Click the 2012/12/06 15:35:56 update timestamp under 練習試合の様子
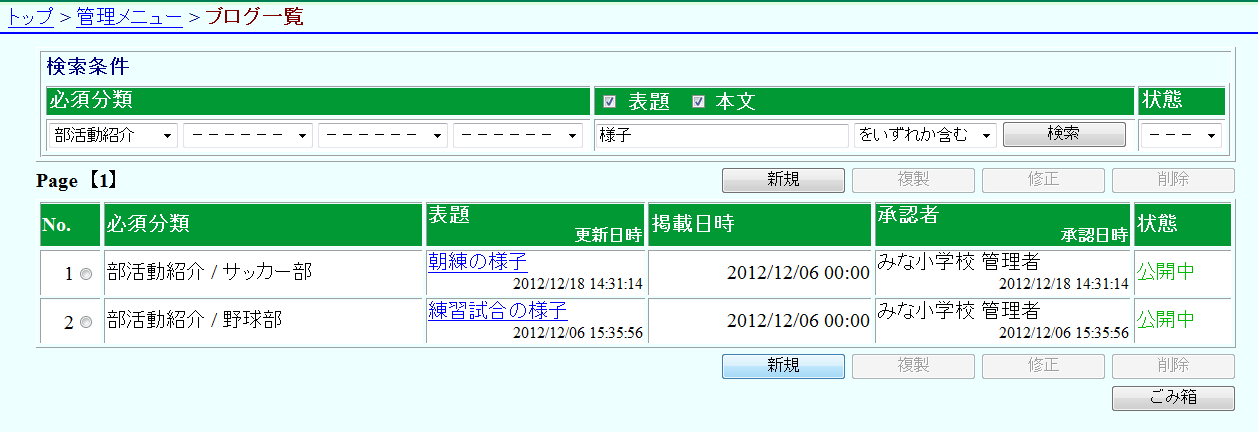Screen dimensions: 1258x432 (x=578, y=332)
